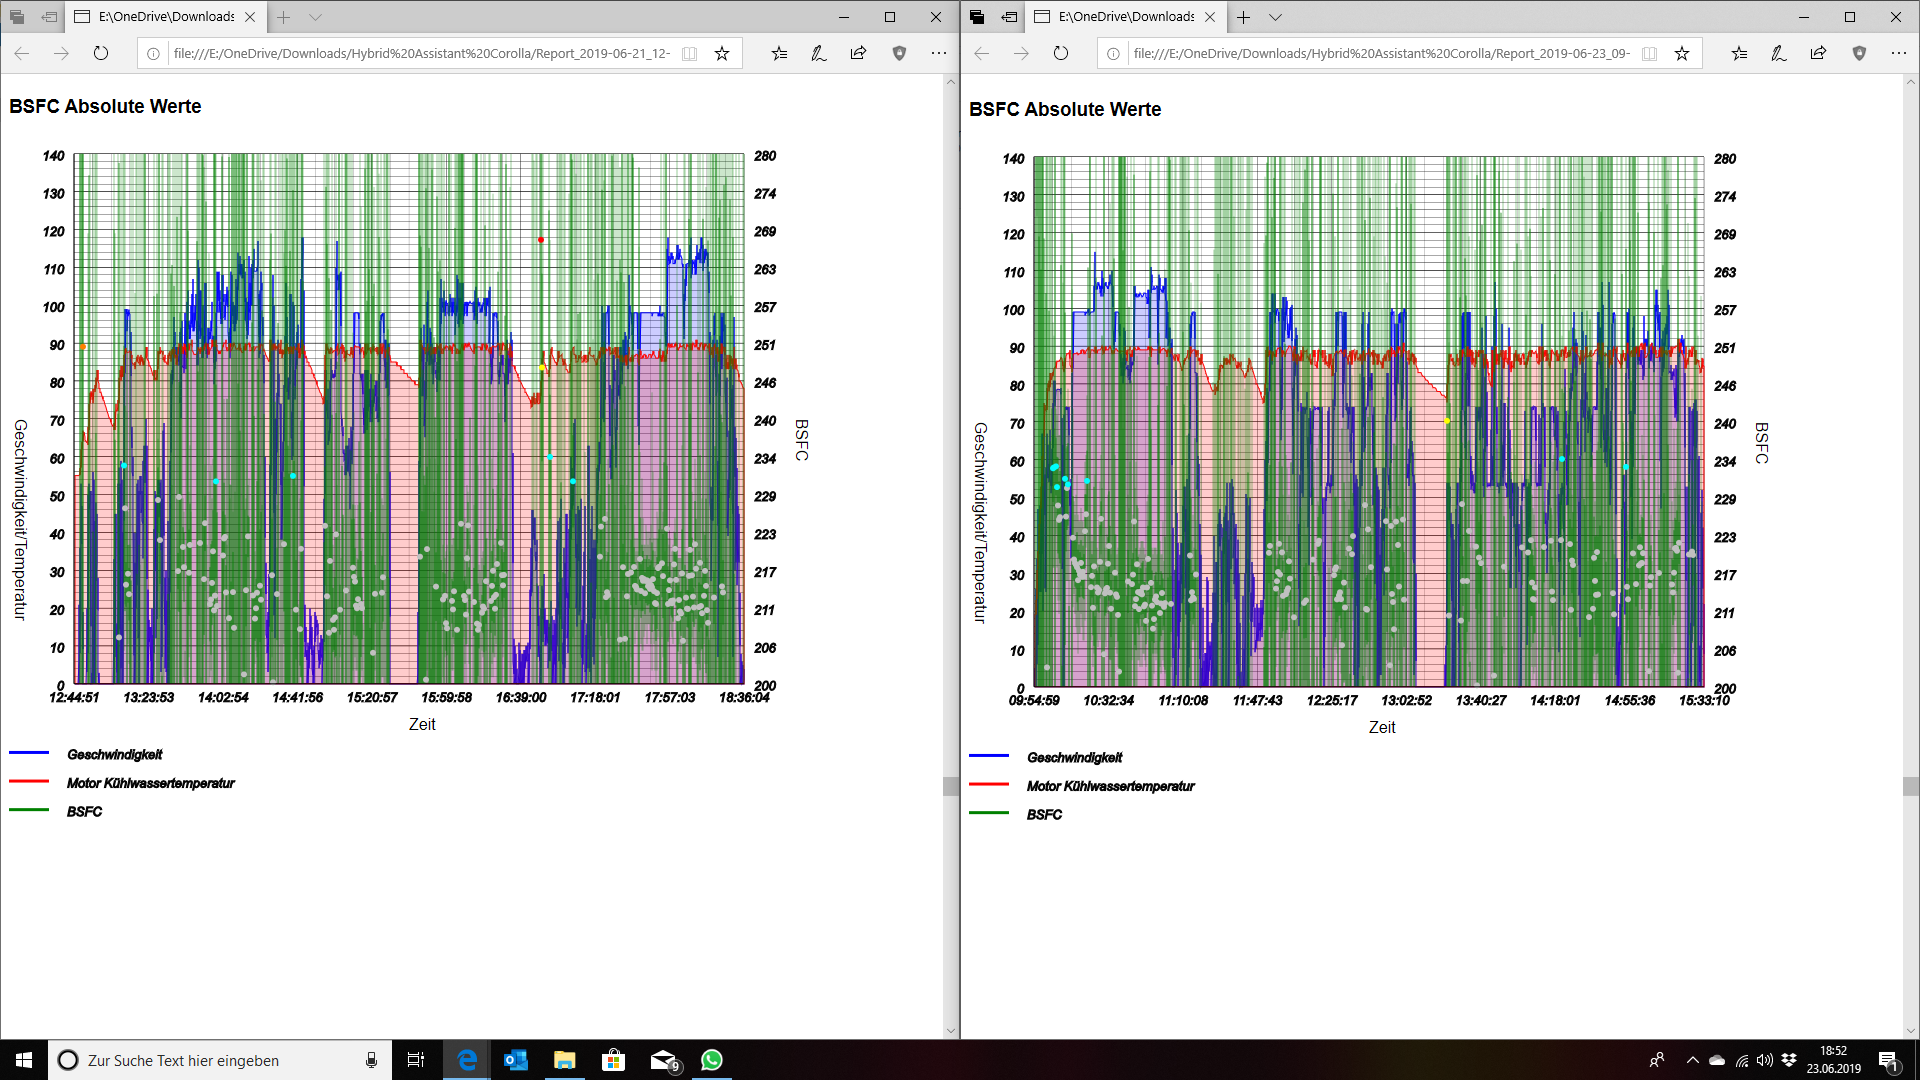Reload page in left Edge window
This screenshot has height=1080, width=1920.
point(101,53)
